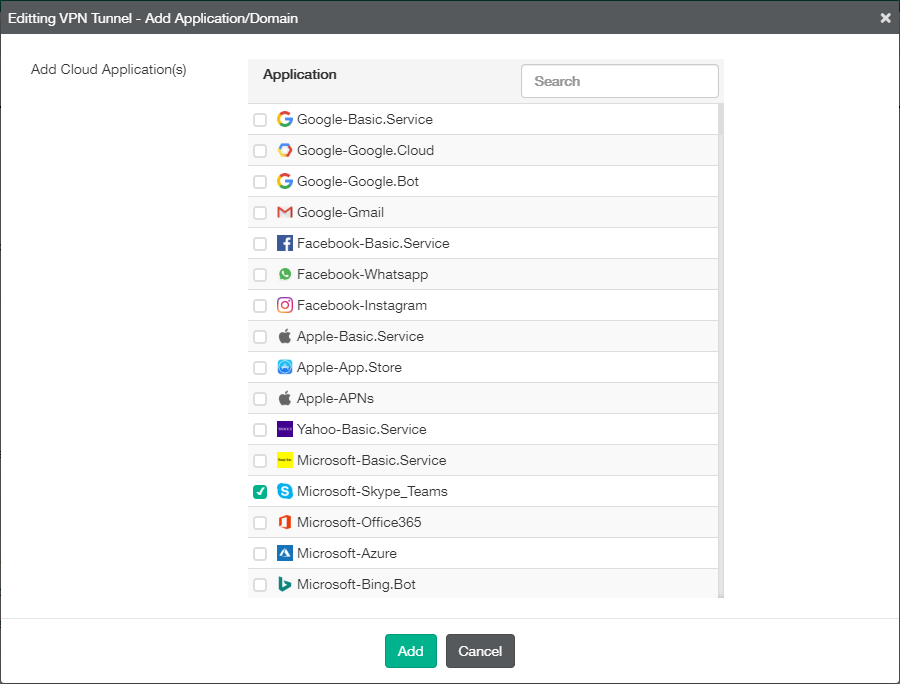Screen dimensions: 900x684
Task: Click the Gmail envelope icon
Action: (285, 212)
